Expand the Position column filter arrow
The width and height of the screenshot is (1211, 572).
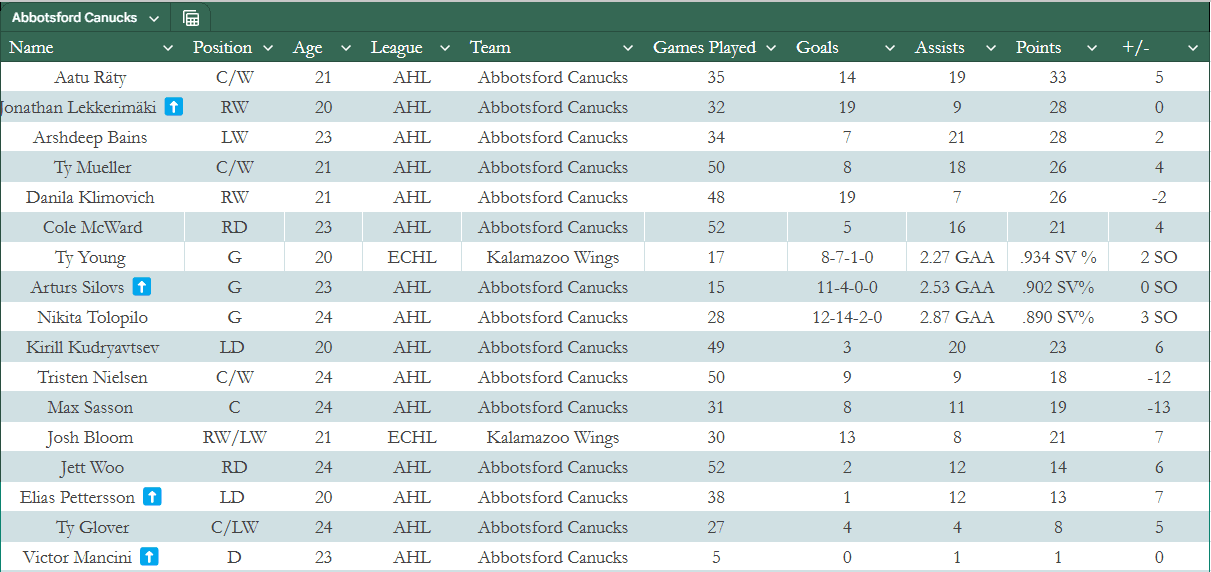268,48
